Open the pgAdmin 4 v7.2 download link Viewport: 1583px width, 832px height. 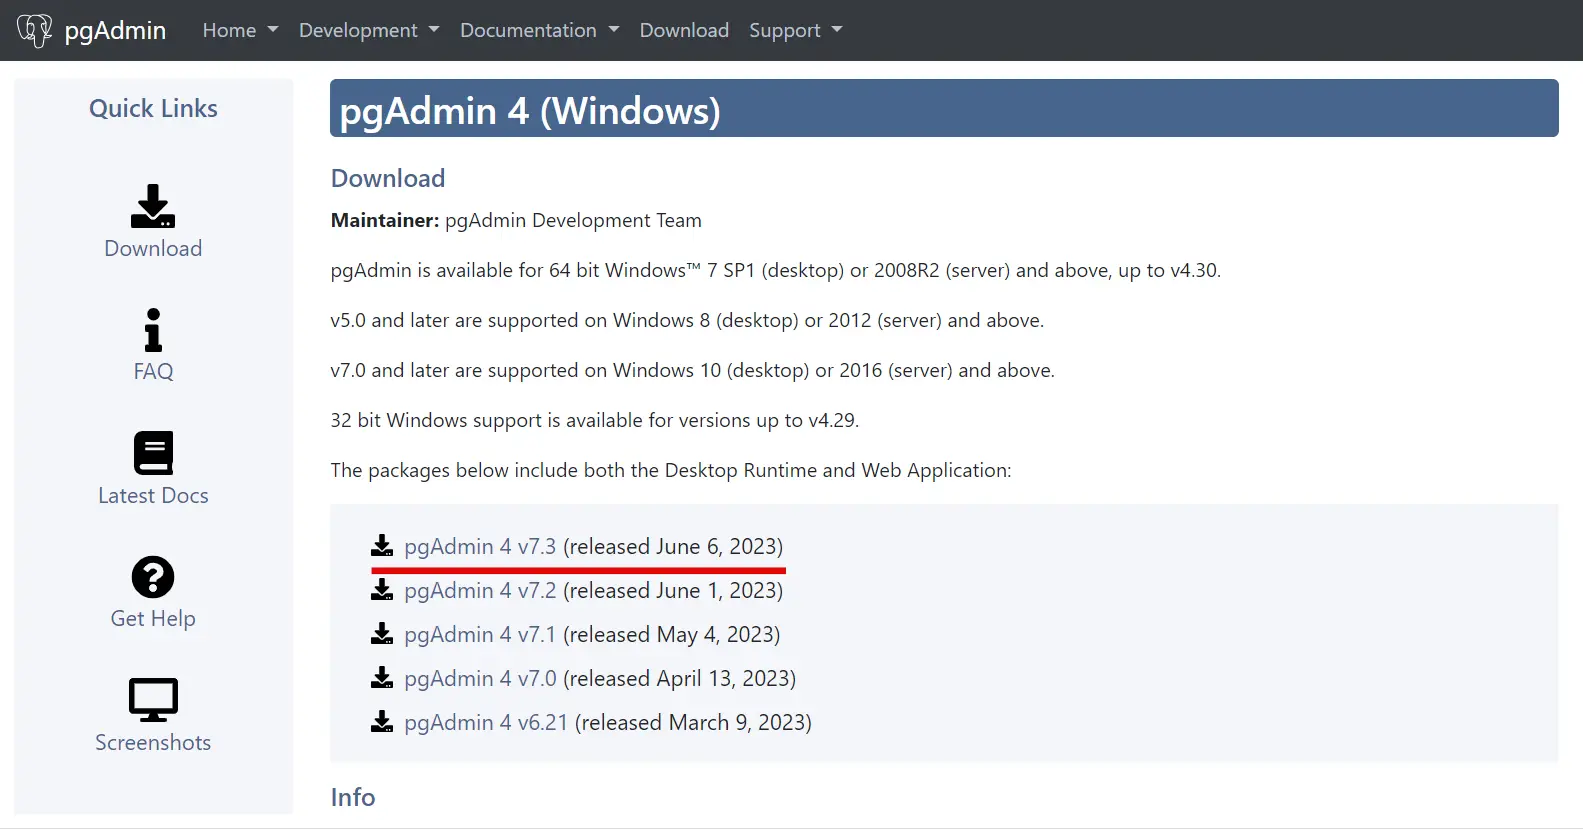pyautogui.click(x=480, y=590)
